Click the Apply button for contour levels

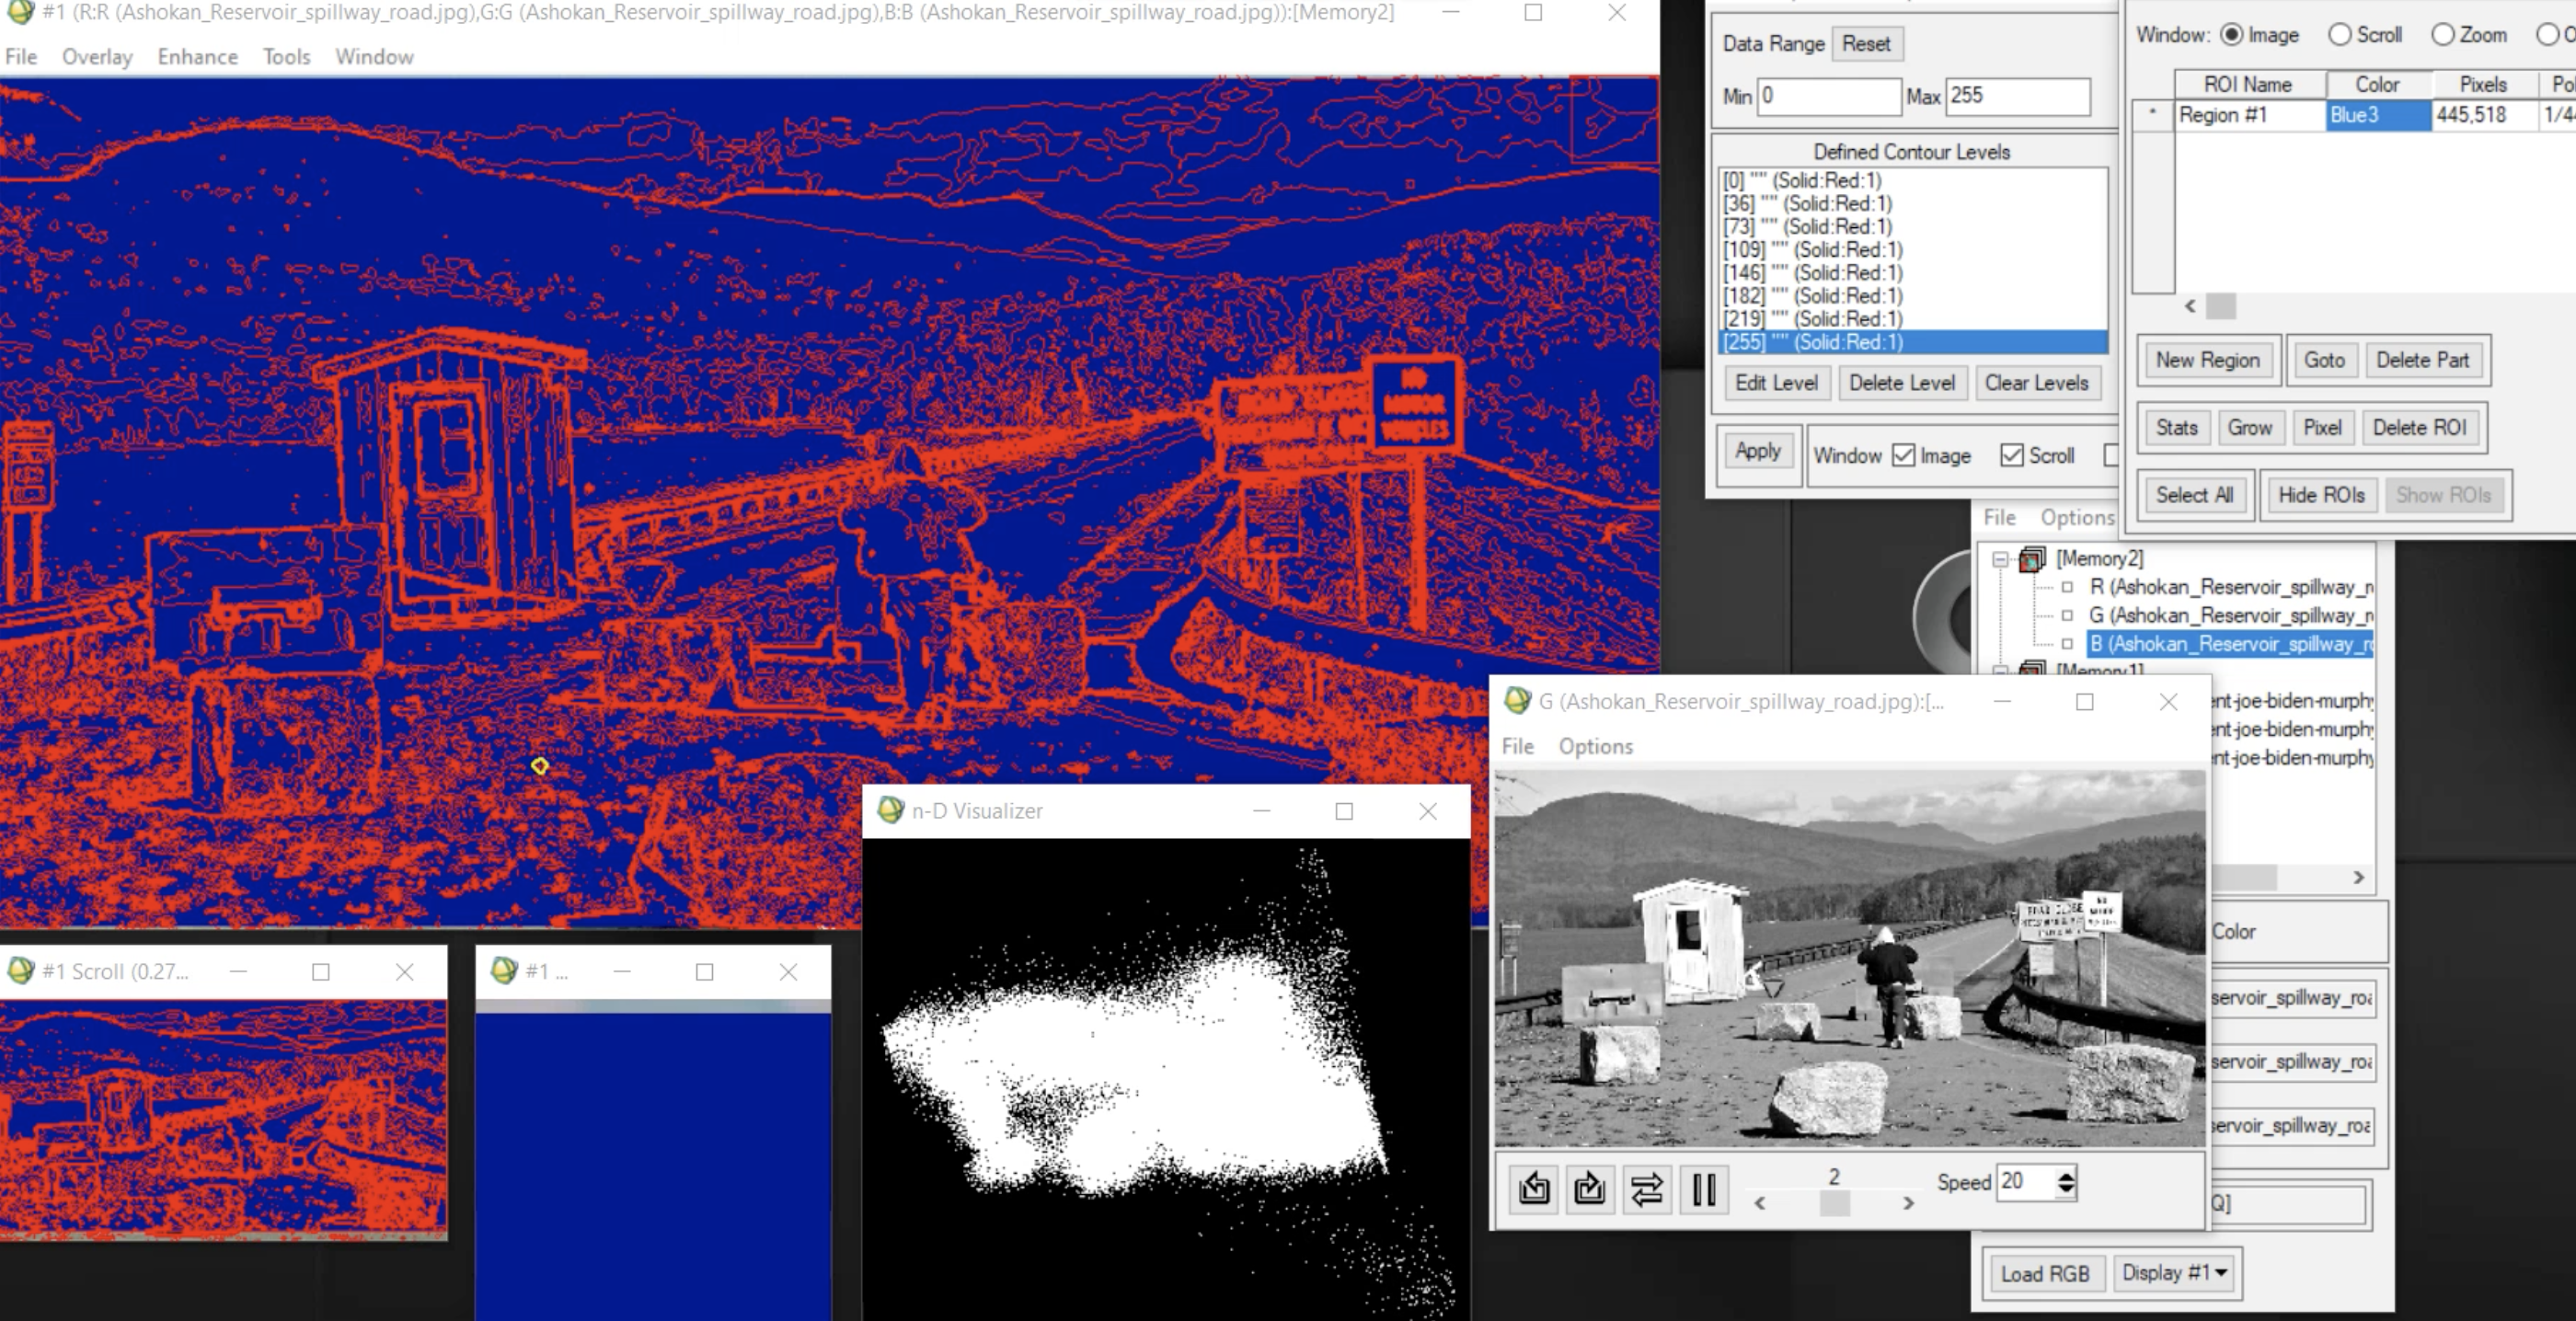(1757, 451)
